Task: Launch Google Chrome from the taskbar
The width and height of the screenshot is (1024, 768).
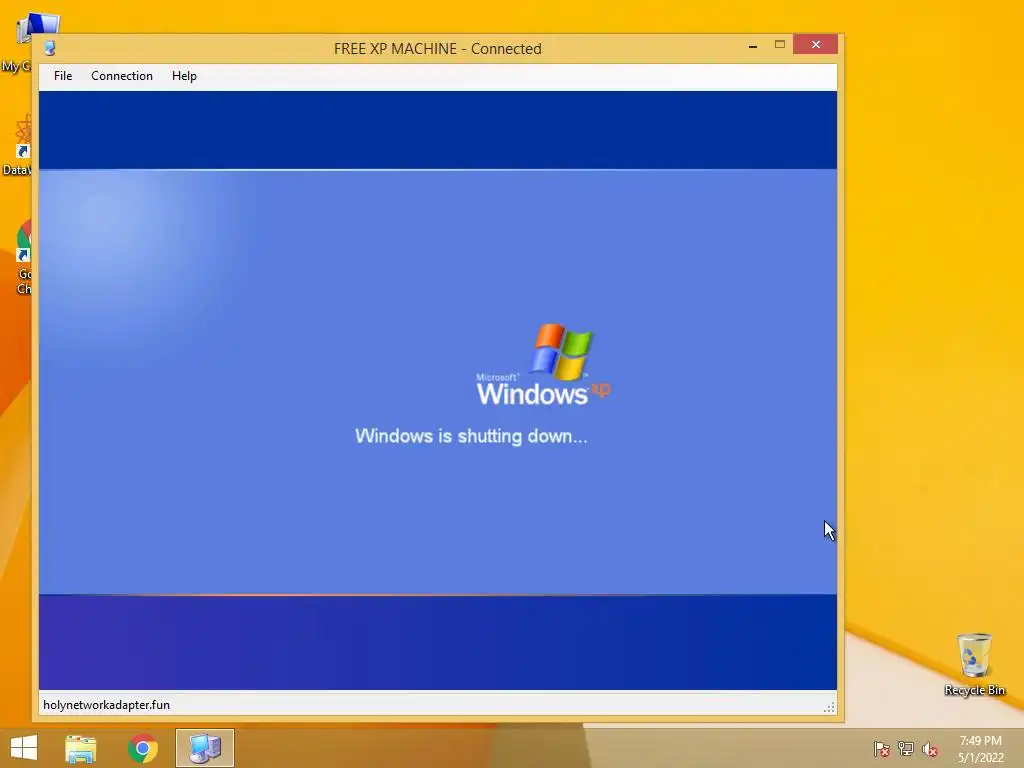Action: 142,748
